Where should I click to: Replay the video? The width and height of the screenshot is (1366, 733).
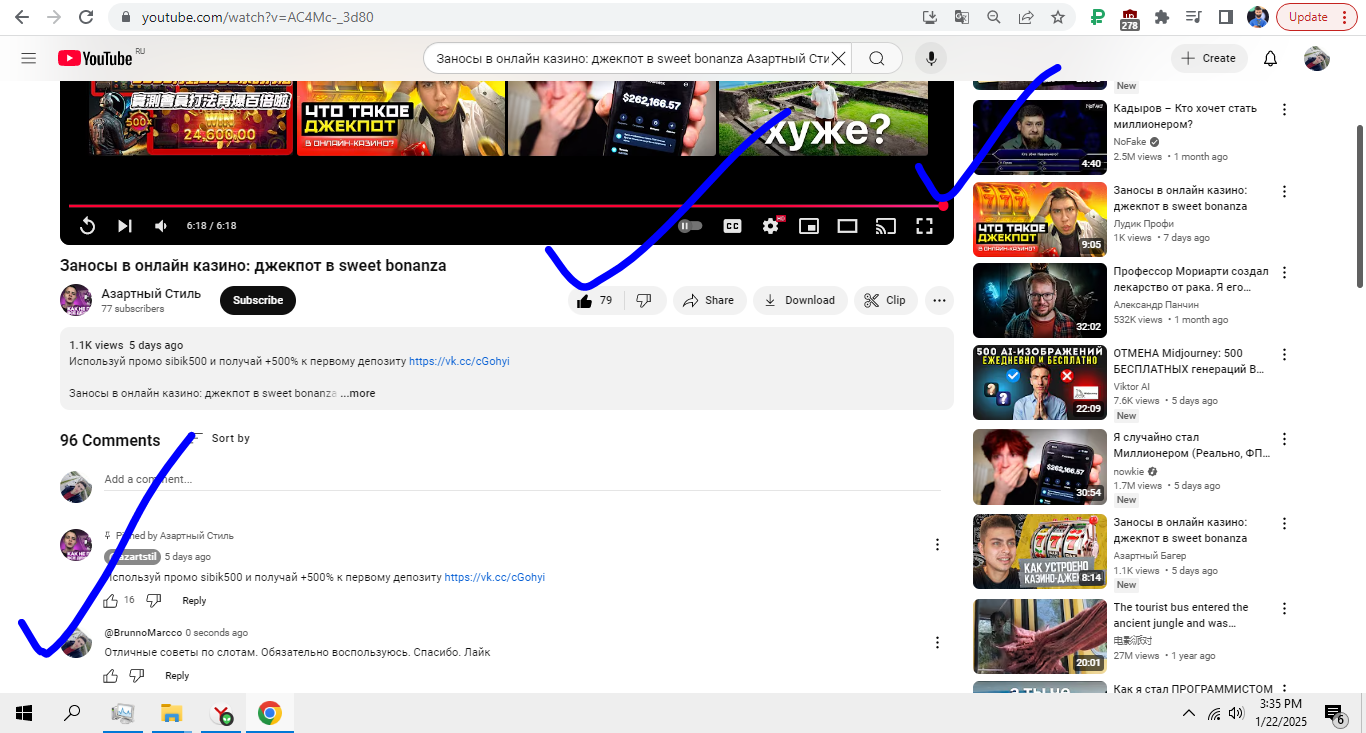87,226
